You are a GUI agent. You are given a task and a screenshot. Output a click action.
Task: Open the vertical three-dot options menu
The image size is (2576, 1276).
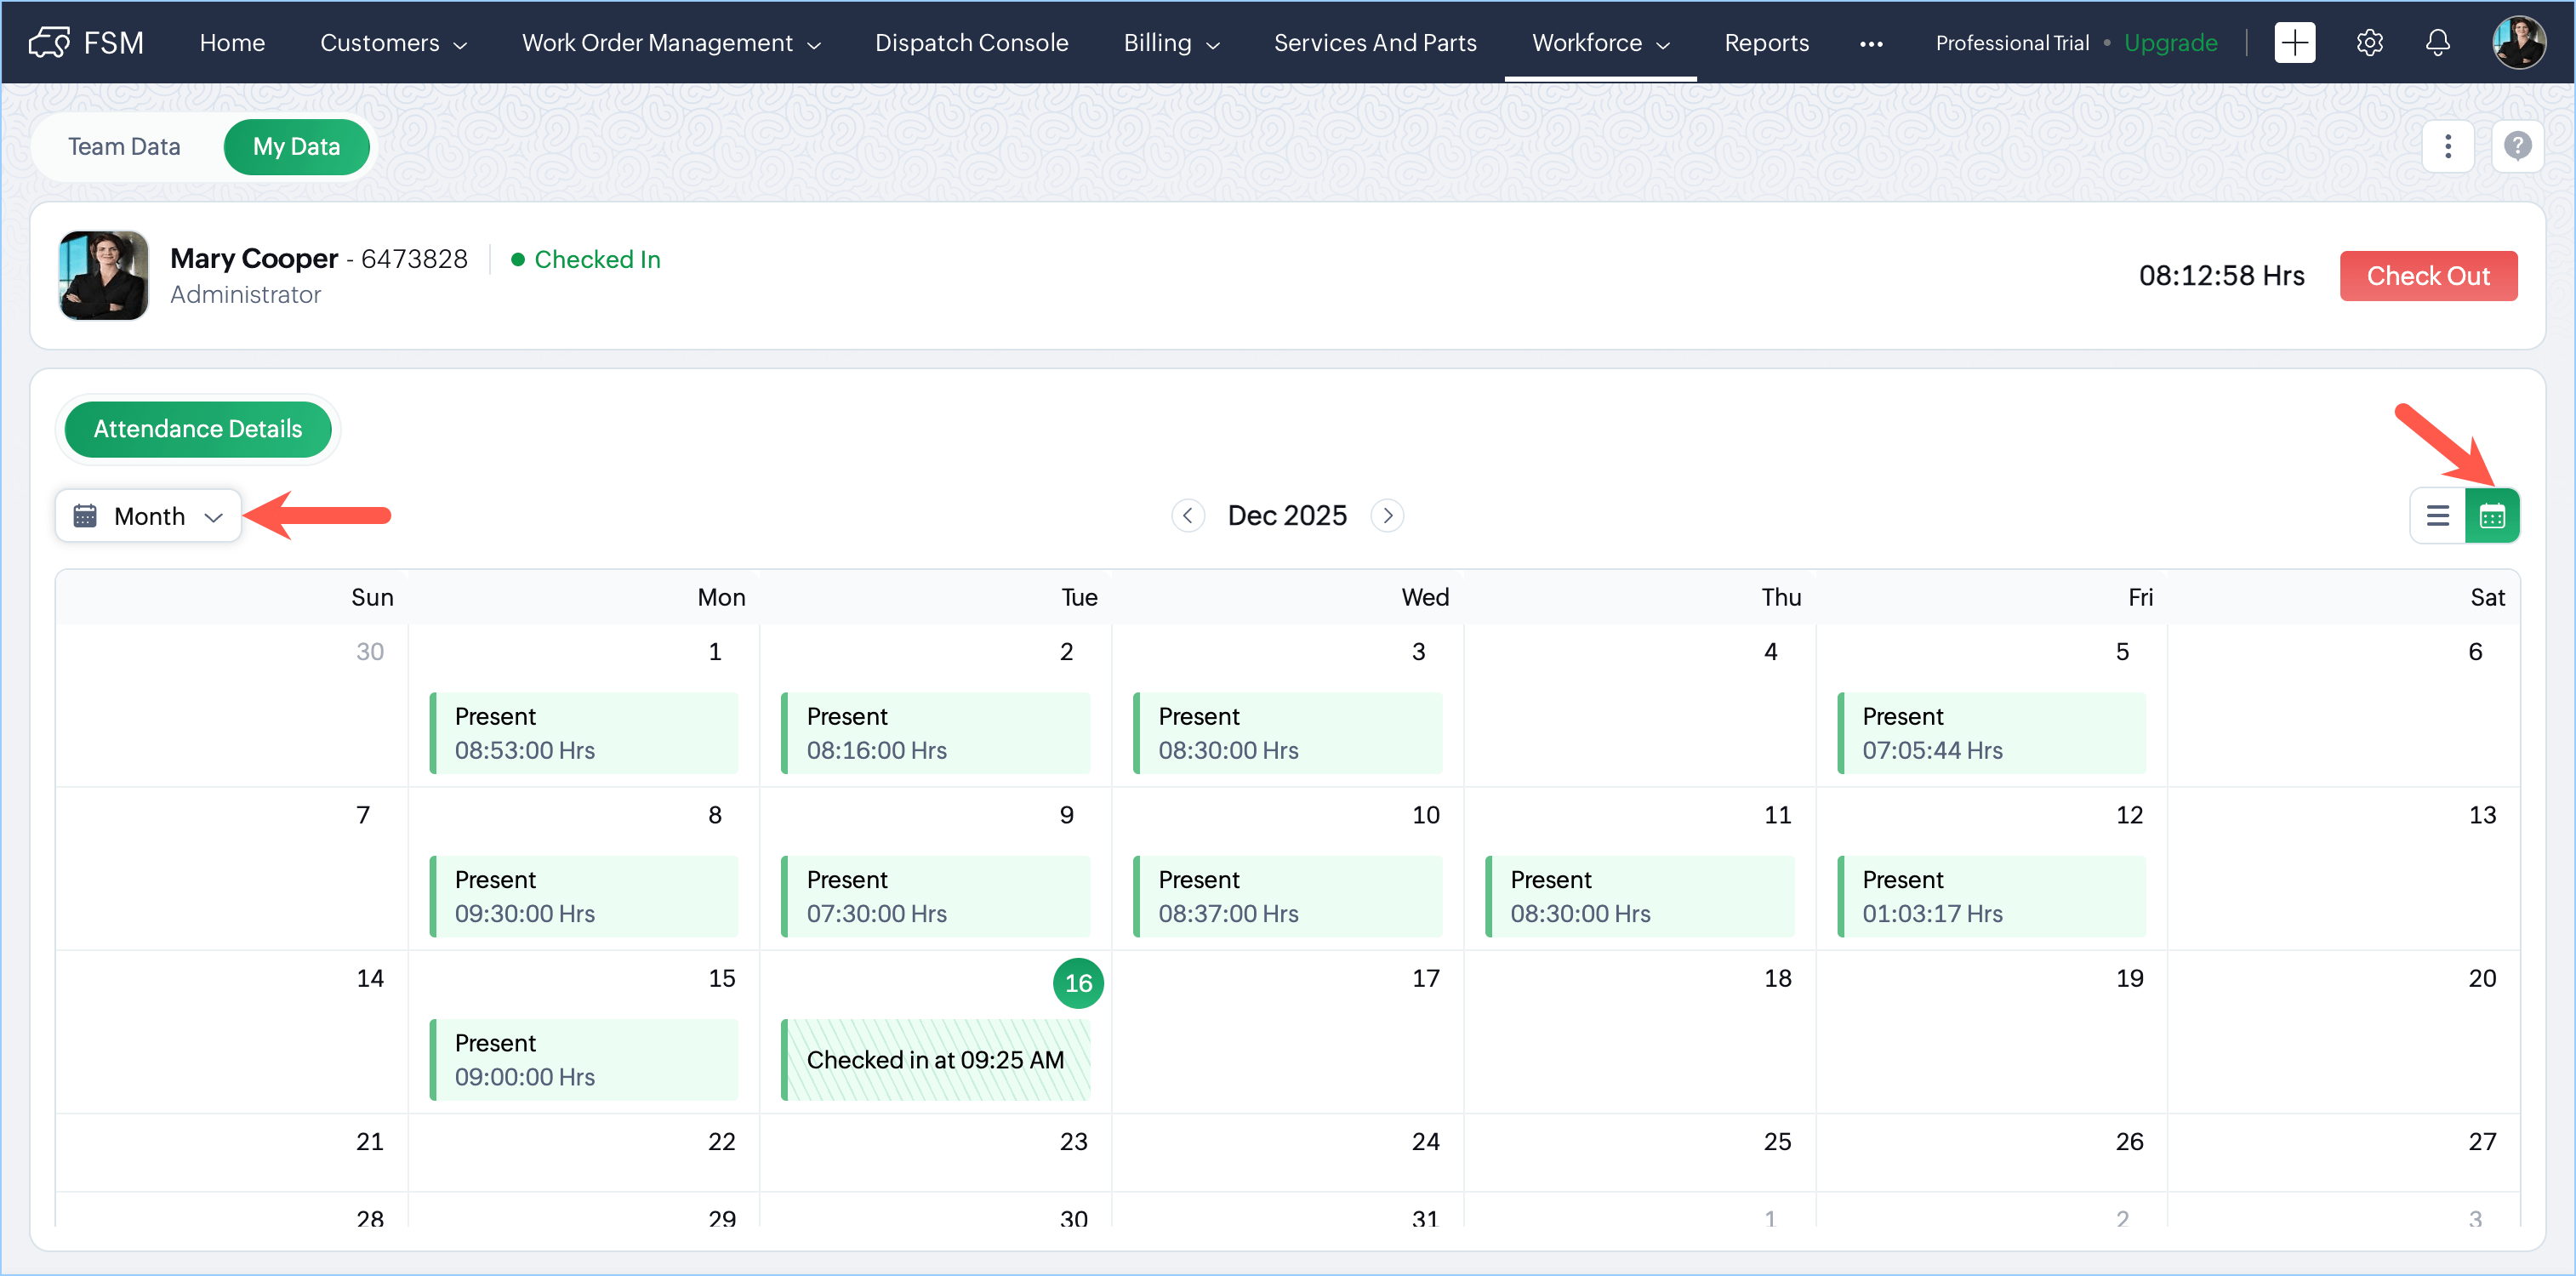(x=2447, y=147)
